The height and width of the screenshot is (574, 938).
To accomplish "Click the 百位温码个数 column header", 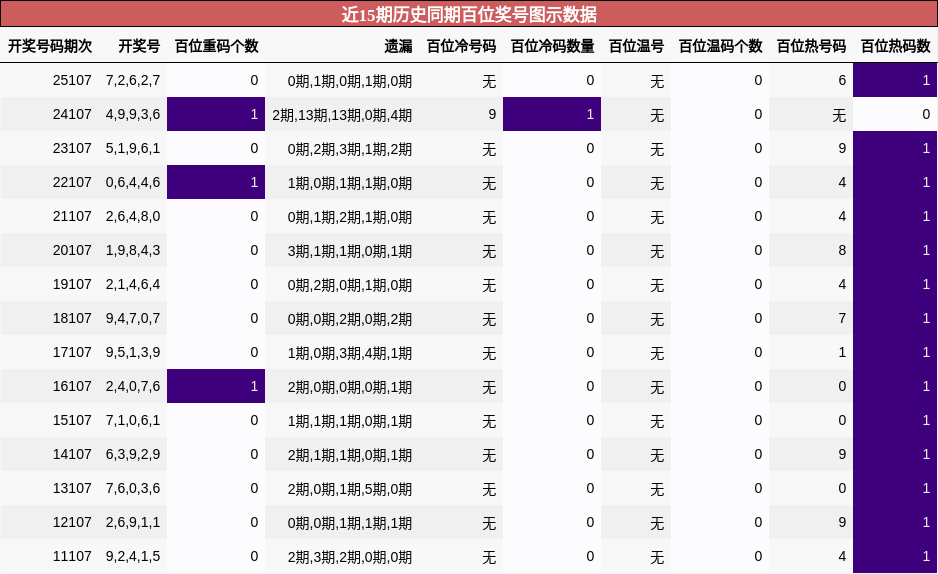I will pyautogui.click(x=720, y=46).
